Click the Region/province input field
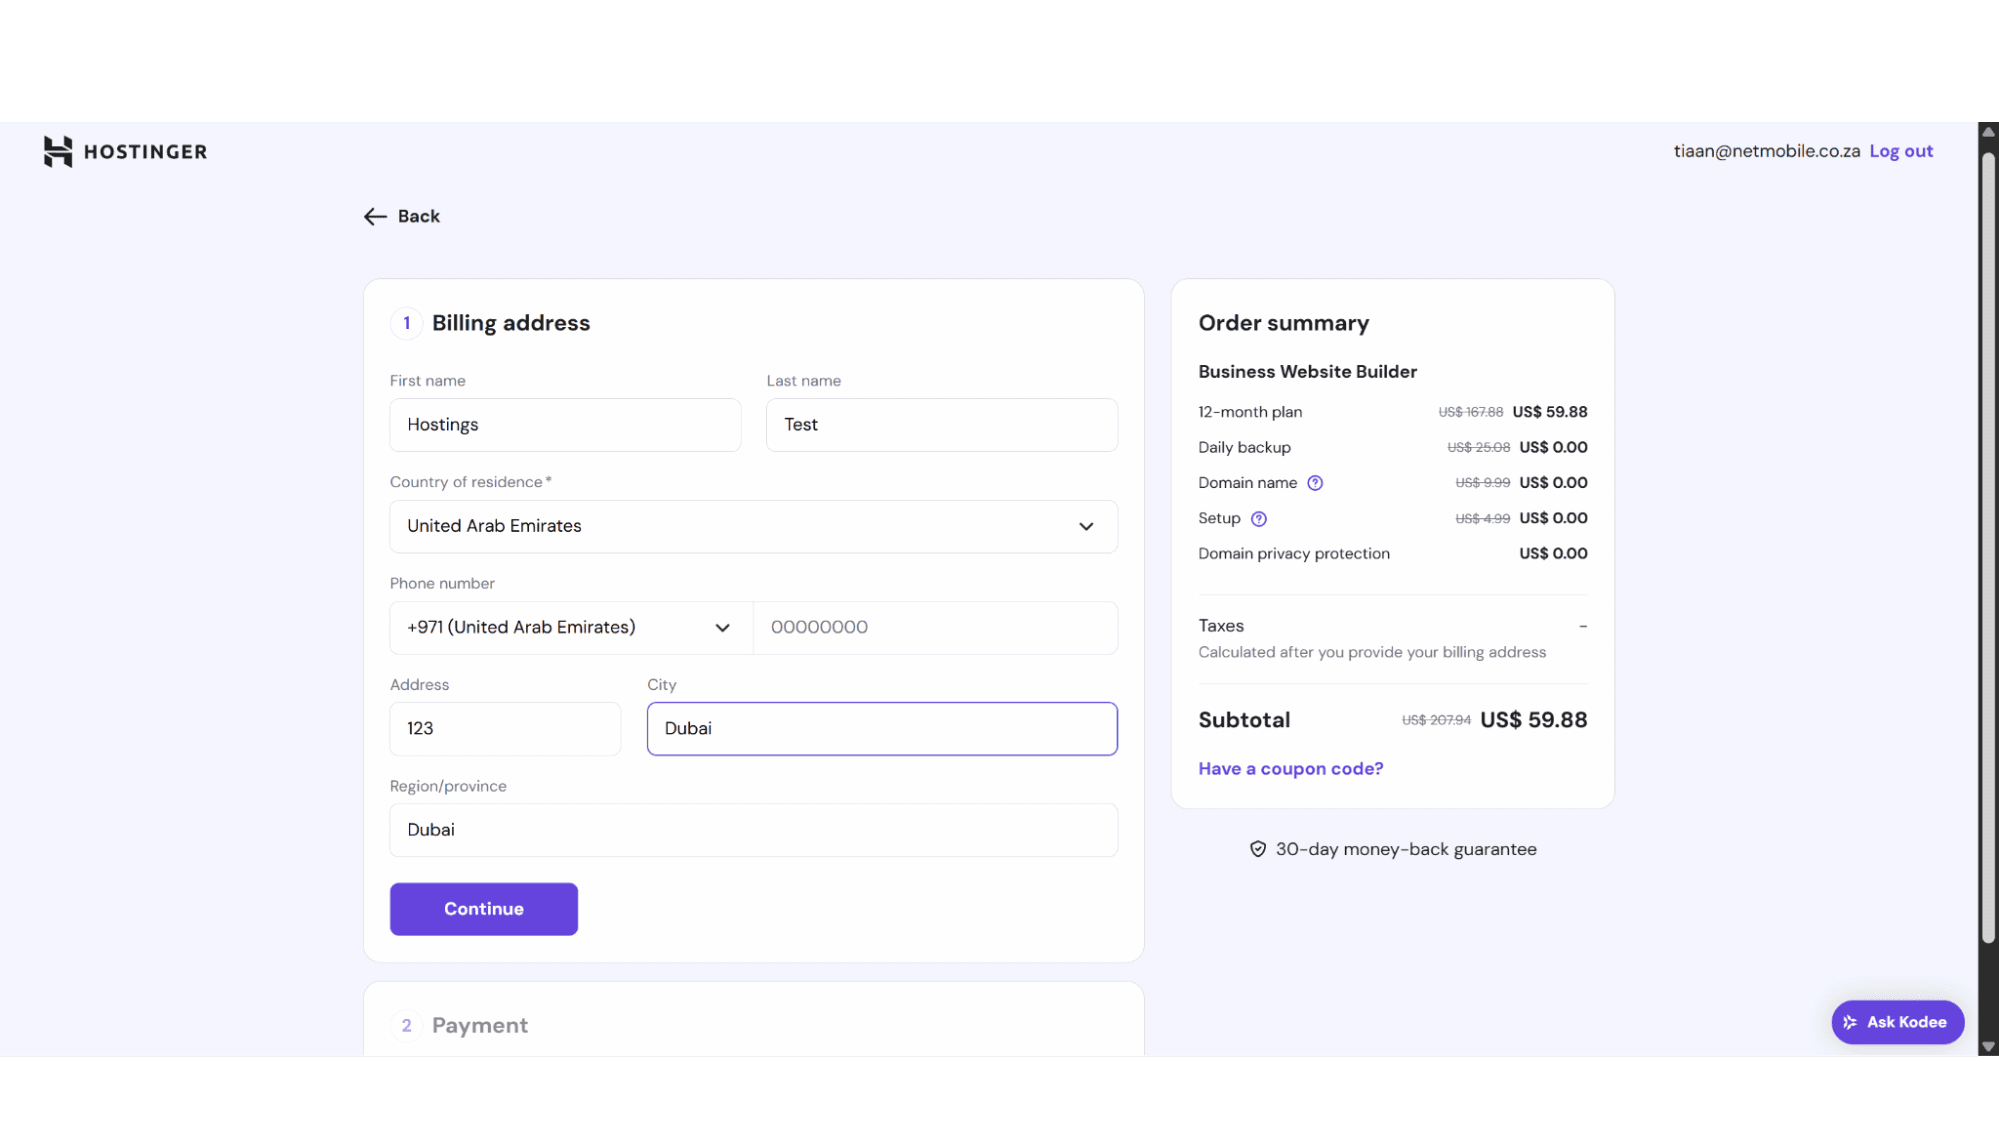 tap(753, 830)
